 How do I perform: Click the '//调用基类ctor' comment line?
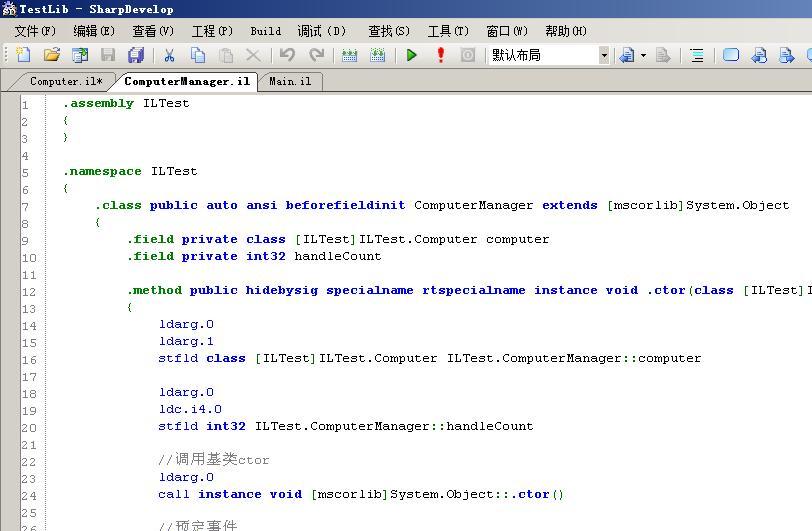tap(213, 460)
